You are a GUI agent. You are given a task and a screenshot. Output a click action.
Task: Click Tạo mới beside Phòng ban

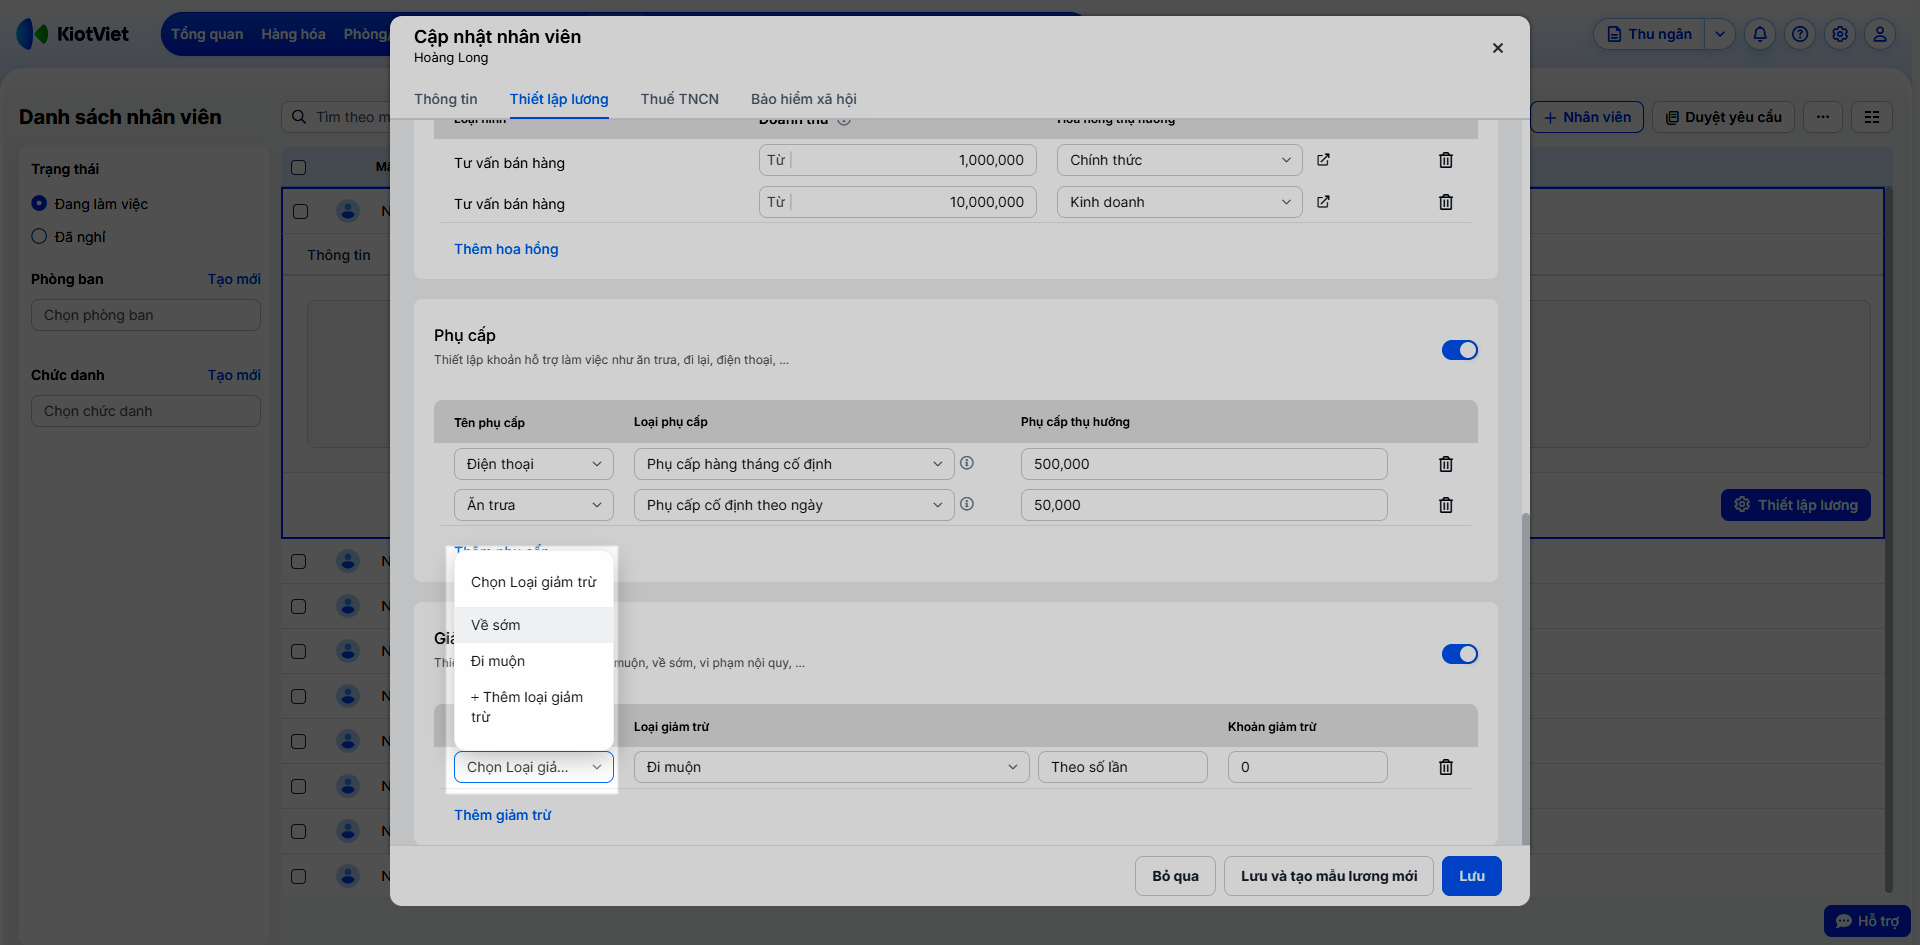pyautogui.click(x=234, y=279)
